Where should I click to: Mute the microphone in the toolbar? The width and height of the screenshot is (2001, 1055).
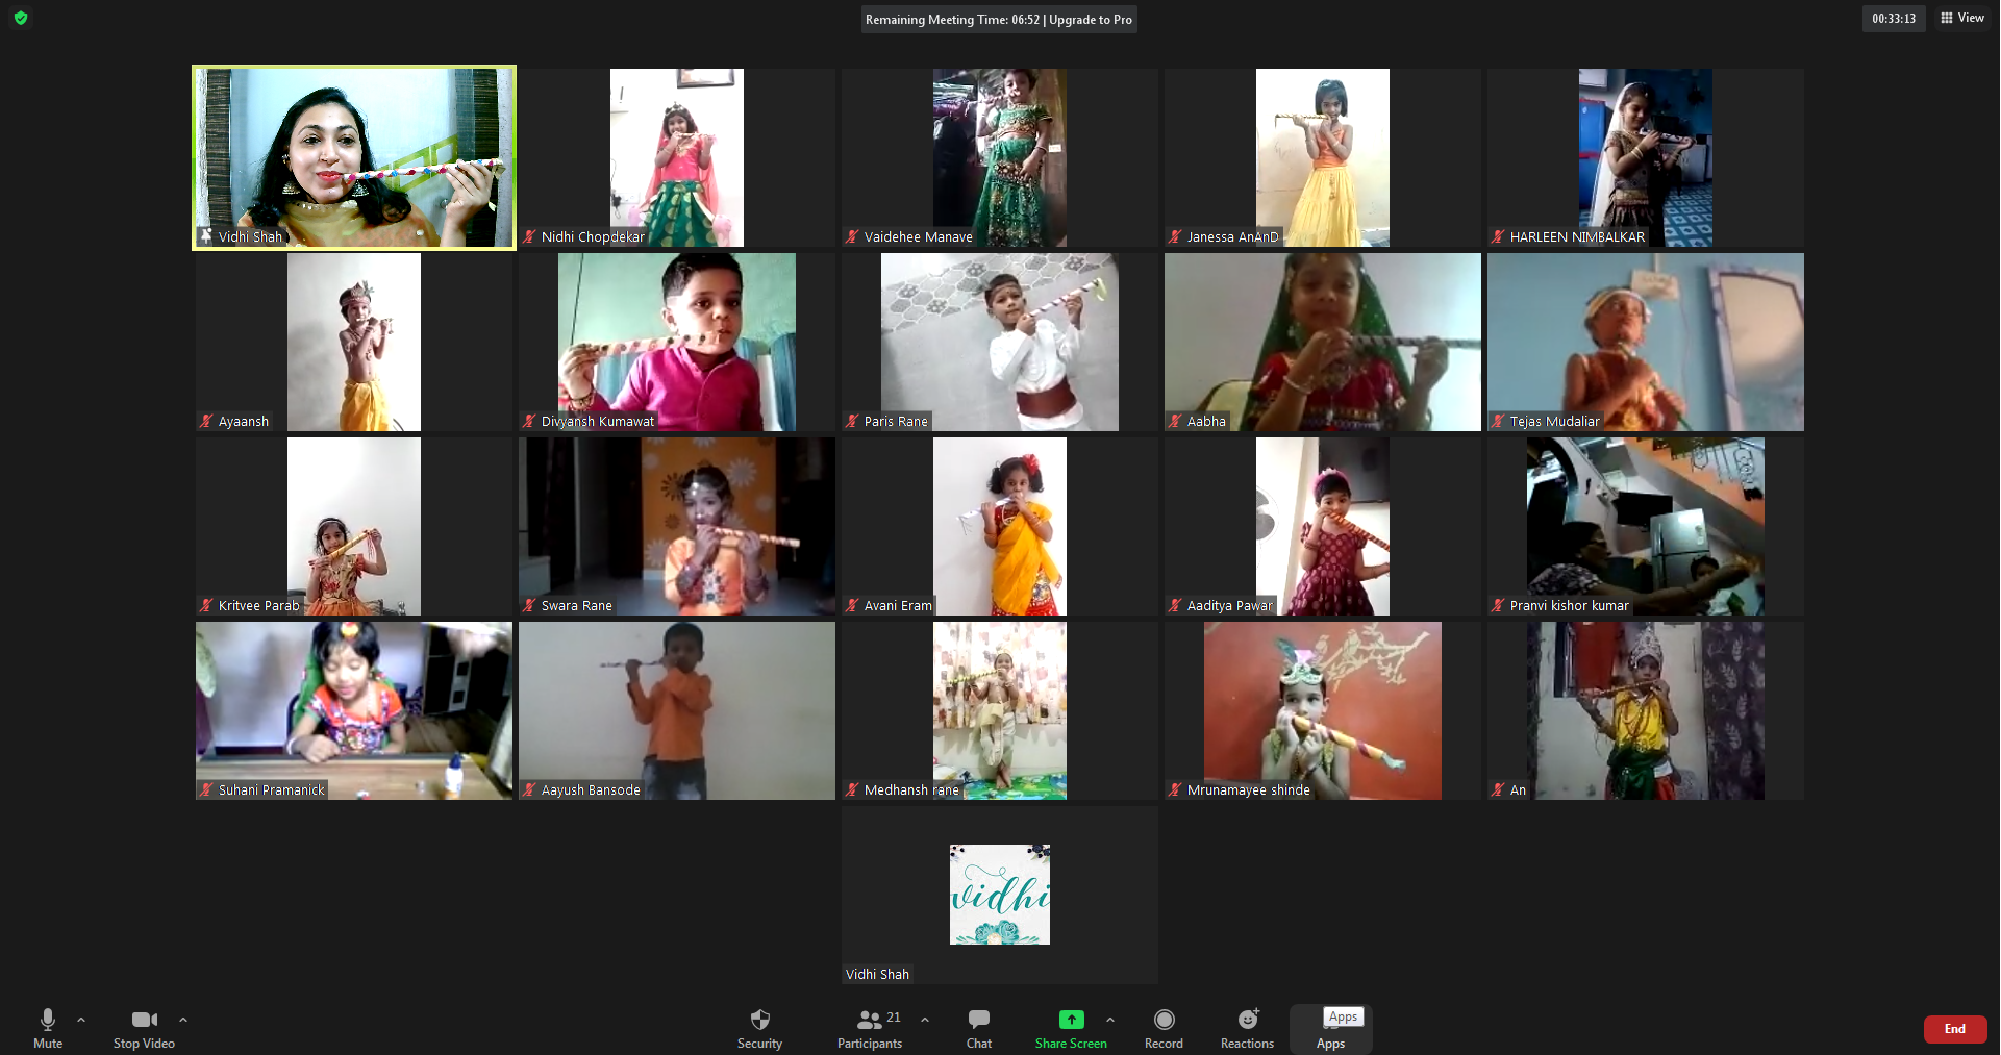(47, 1028)
